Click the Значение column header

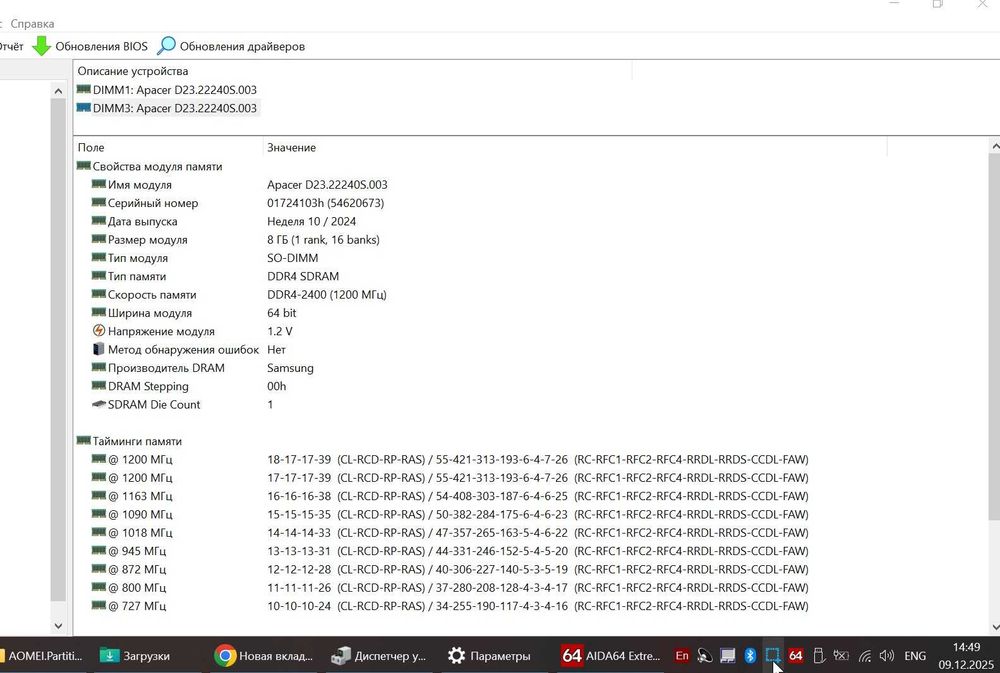[291, 147]
